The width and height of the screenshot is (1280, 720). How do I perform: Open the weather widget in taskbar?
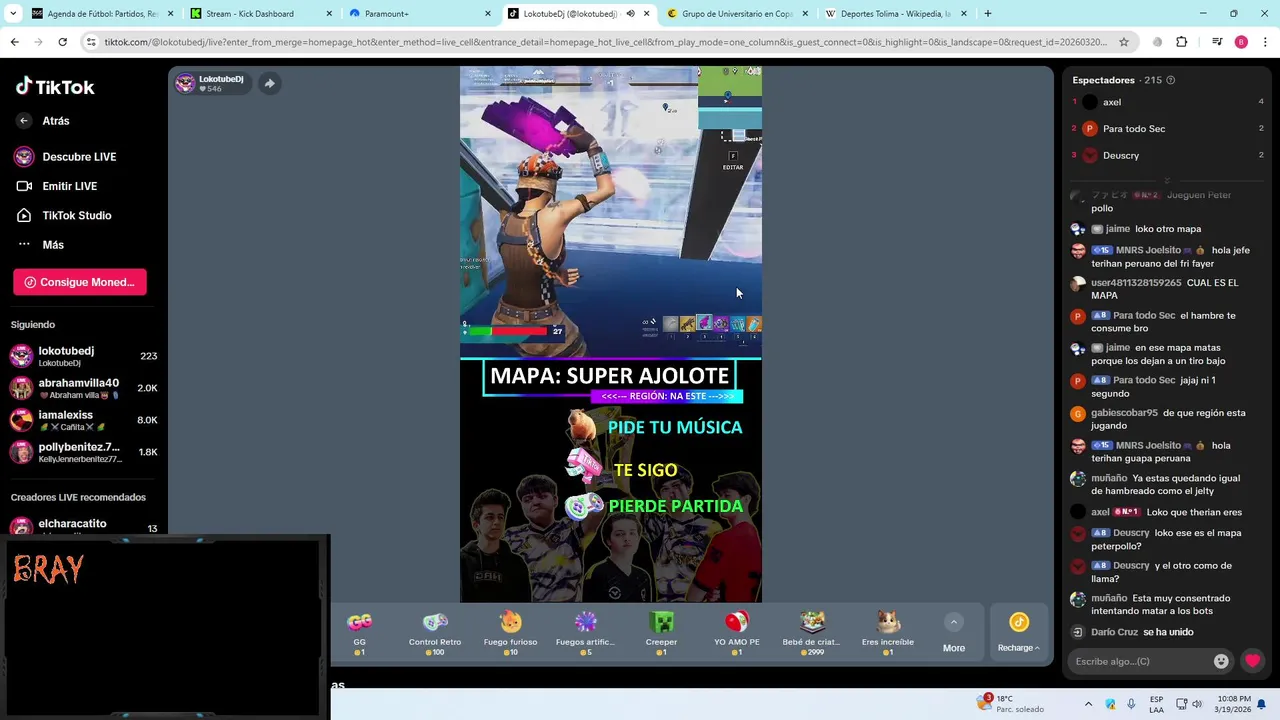tap(1012, 704)
